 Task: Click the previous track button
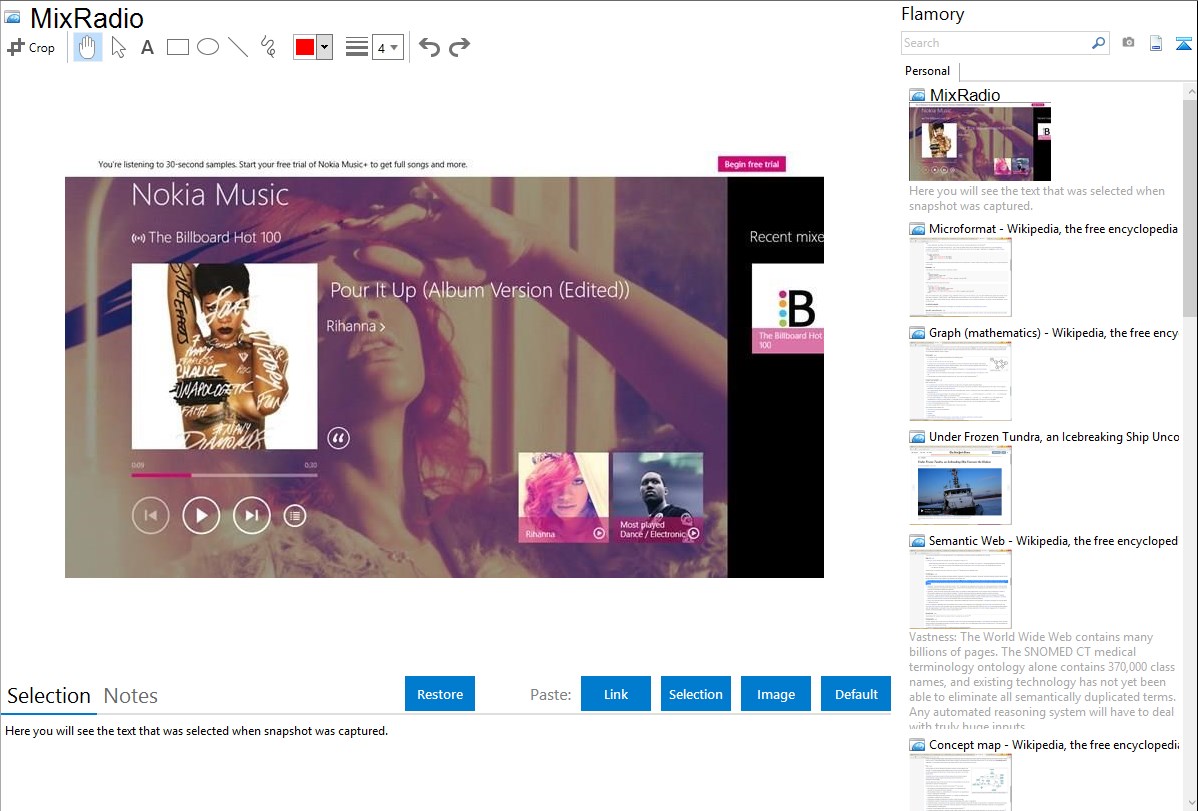point(151,516)
